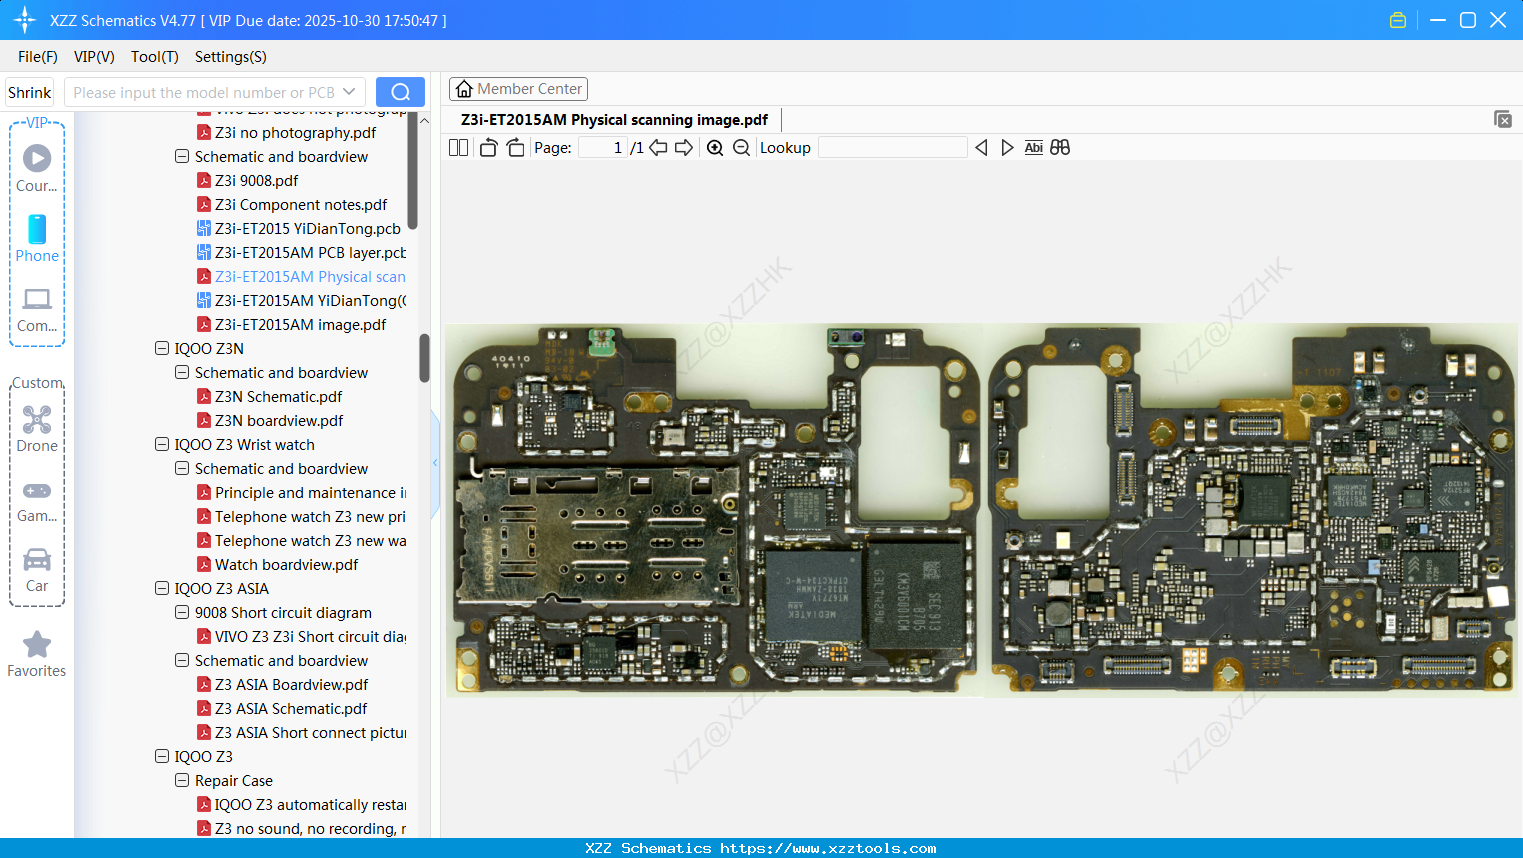Click the motherboard scan image
This screenshot has width=1523, height=858.
981,509
